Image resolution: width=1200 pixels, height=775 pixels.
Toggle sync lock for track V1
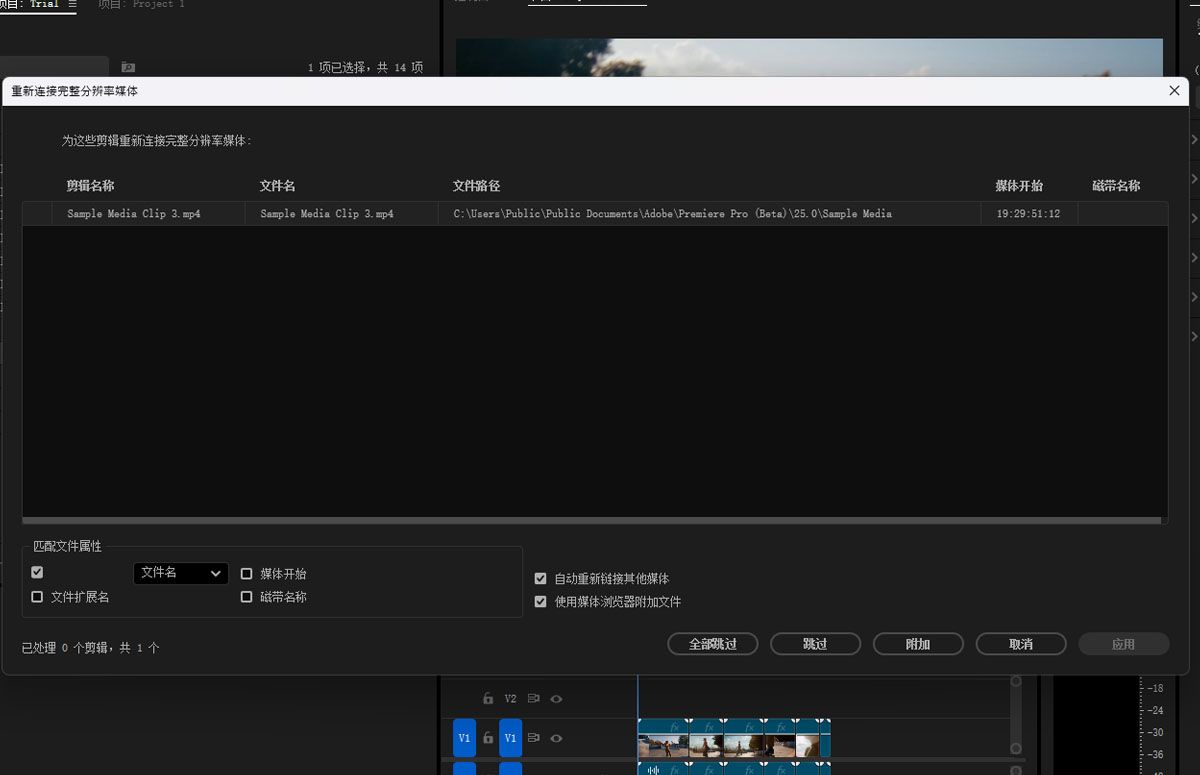(x=534, y=738)
